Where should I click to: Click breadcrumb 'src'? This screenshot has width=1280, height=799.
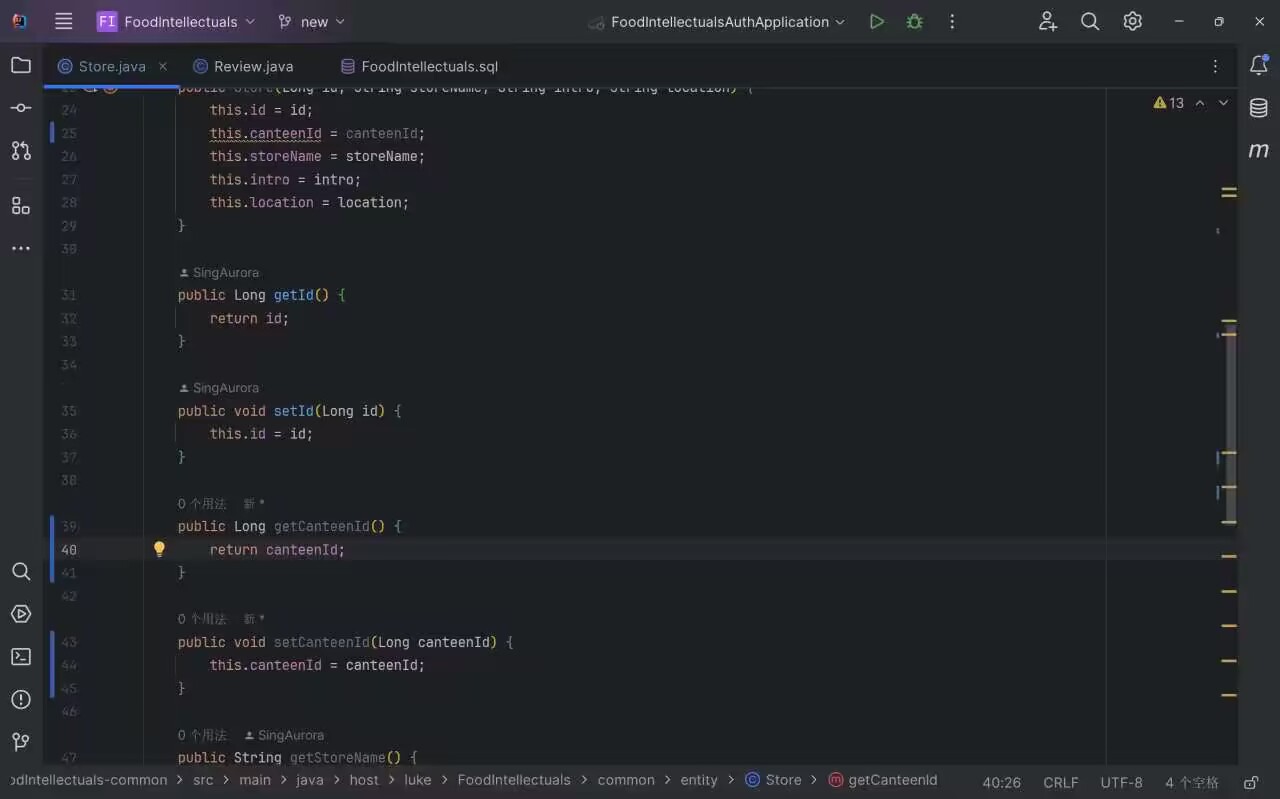click(x=203, y=780)
